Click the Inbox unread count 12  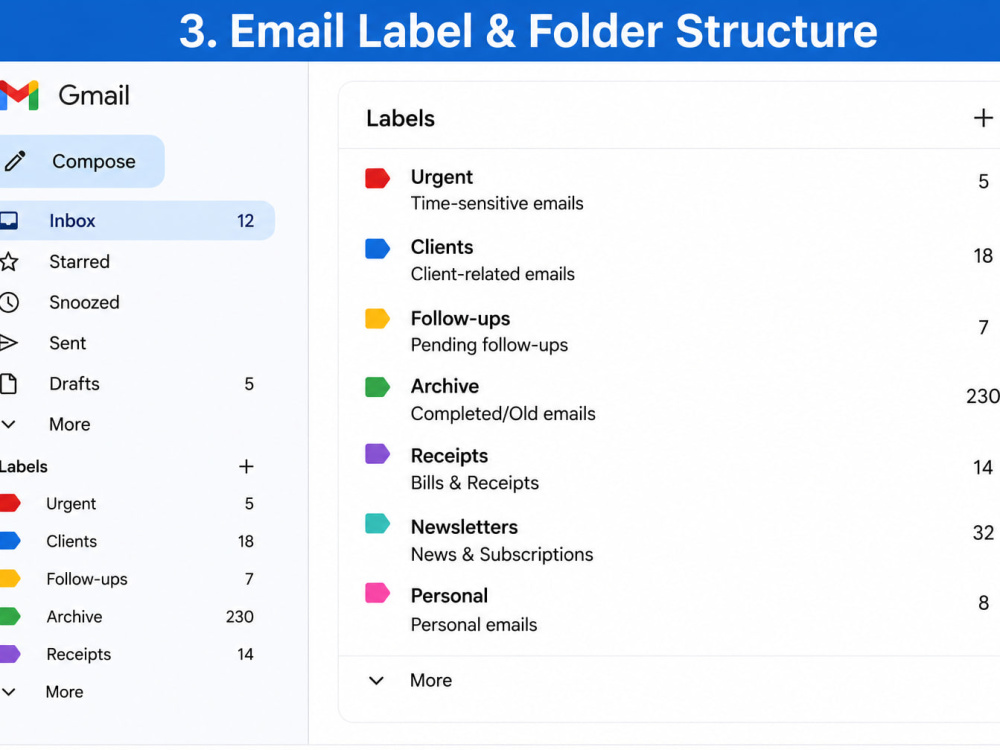pos(246,221)
